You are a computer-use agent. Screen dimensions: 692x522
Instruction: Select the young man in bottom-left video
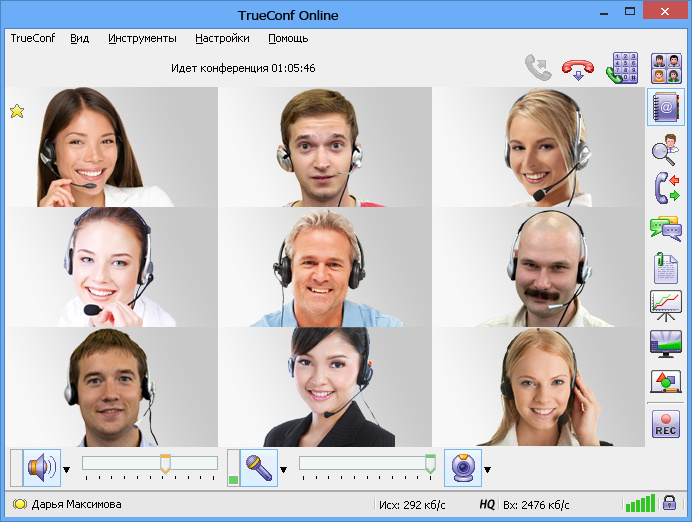point(112,387)
